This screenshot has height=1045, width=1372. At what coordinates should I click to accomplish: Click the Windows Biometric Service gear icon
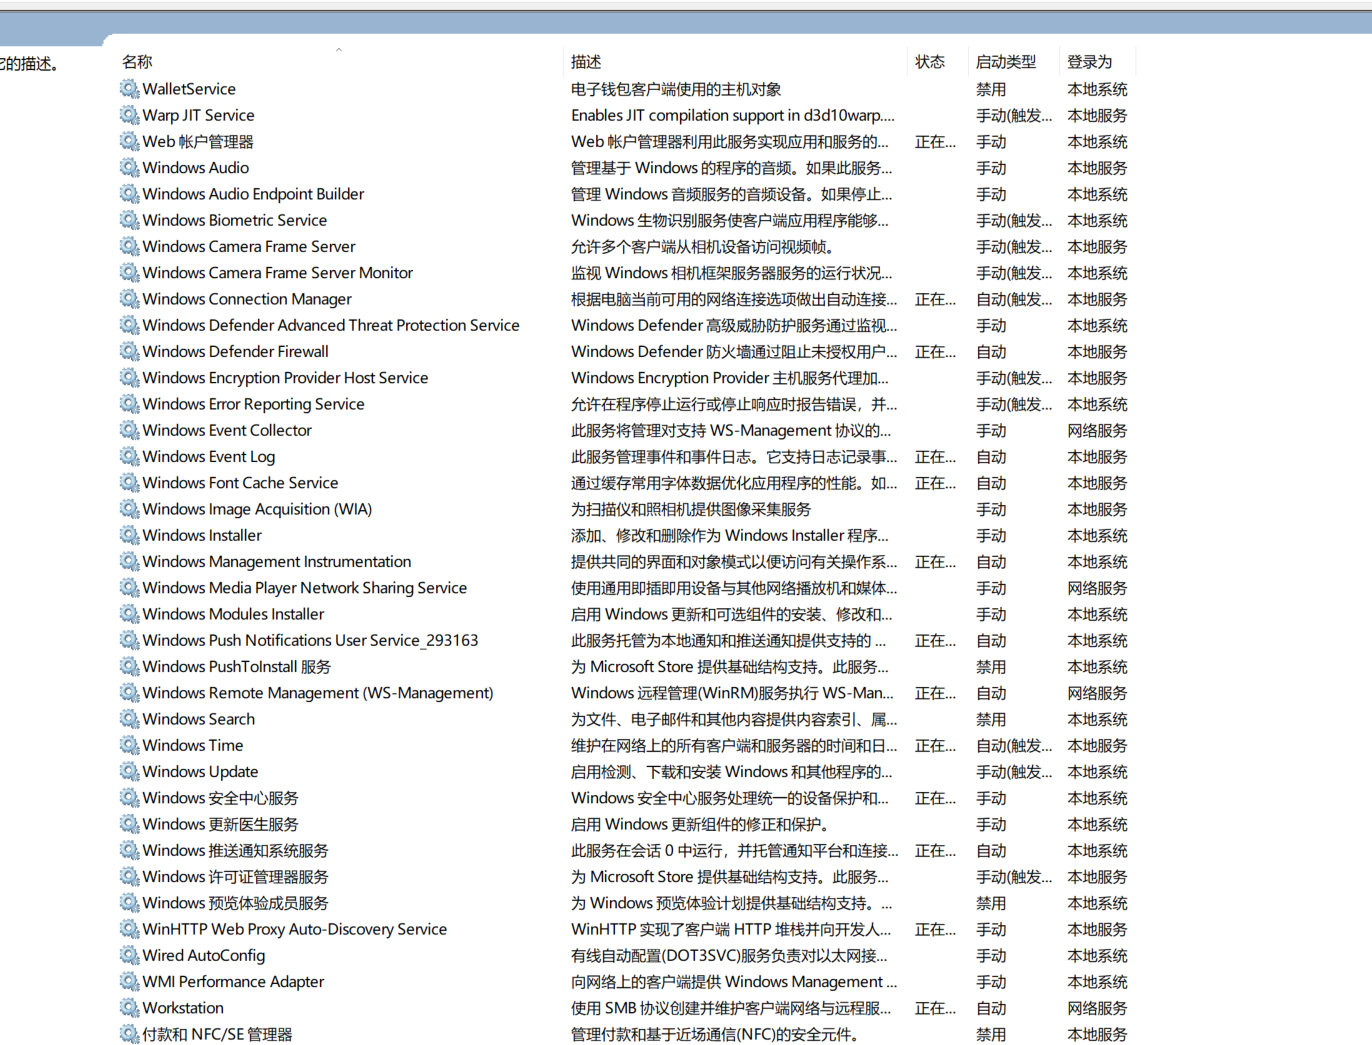click(x=129, y=220)
